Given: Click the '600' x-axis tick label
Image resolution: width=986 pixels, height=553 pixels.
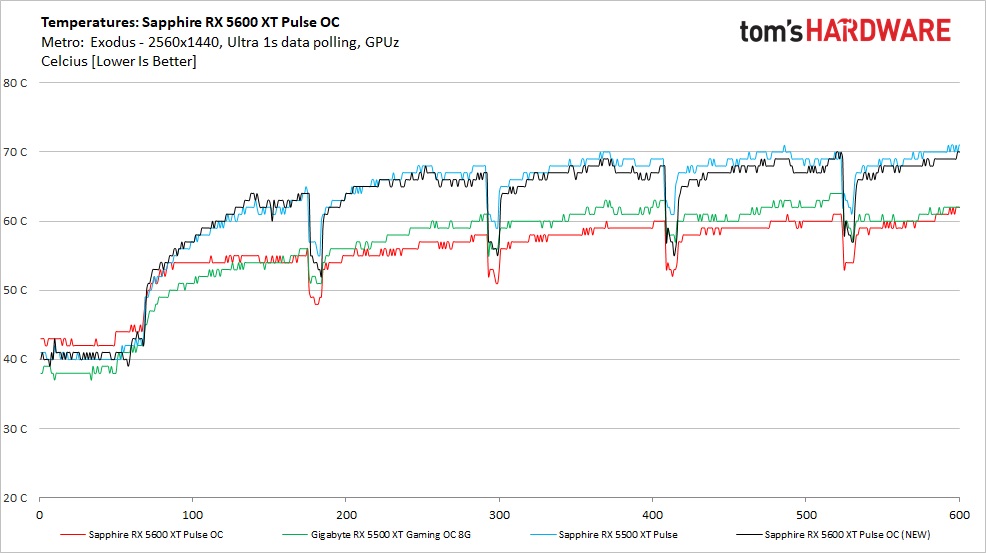Looking at the screenshot, I should click(x=960, y=515).
